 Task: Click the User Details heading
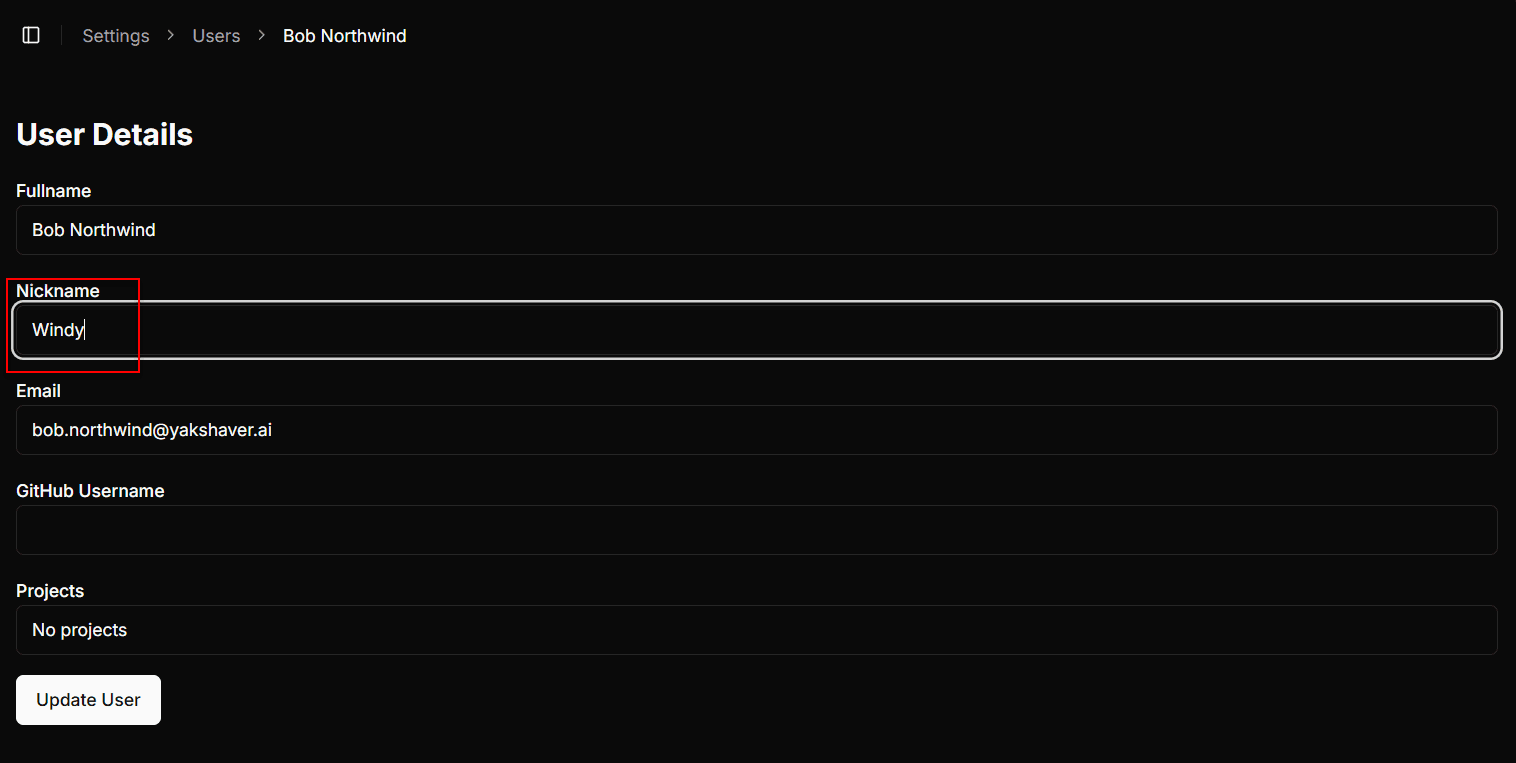(105, 135)
